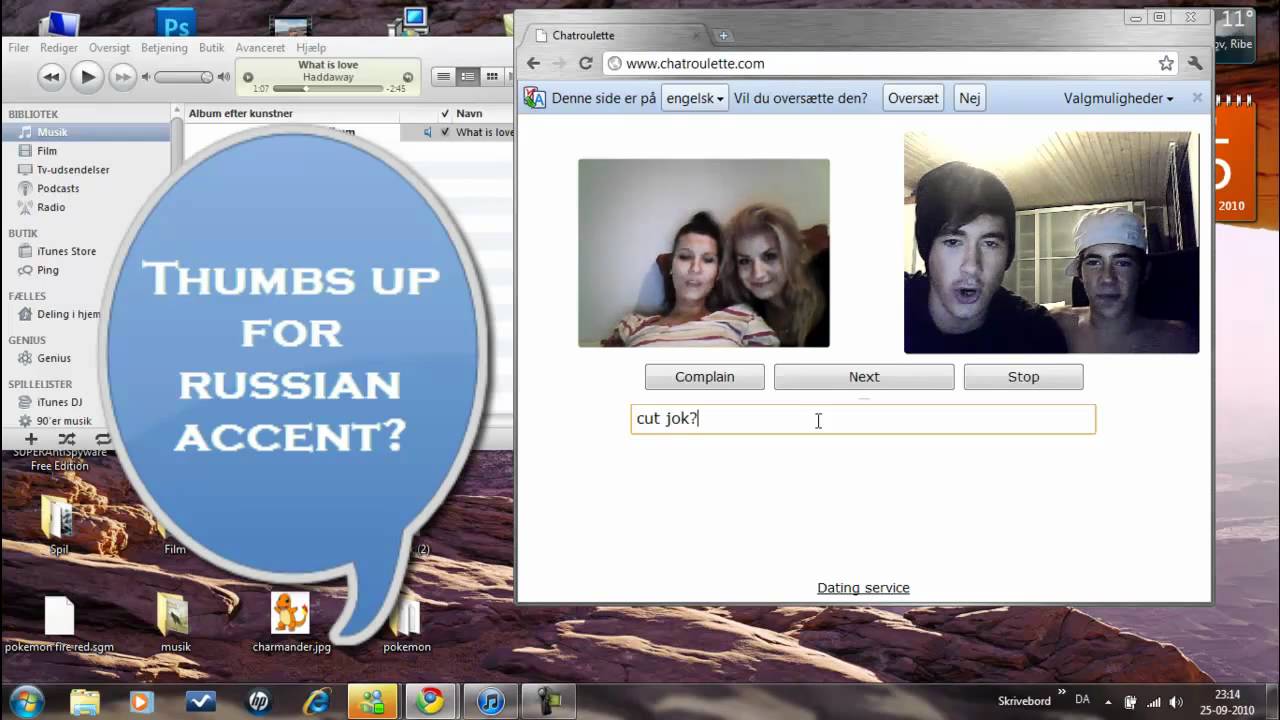This screenshot has height=720, width=1280.
Task: Go back in Chrome browser
Action: (x=534, y=63)
